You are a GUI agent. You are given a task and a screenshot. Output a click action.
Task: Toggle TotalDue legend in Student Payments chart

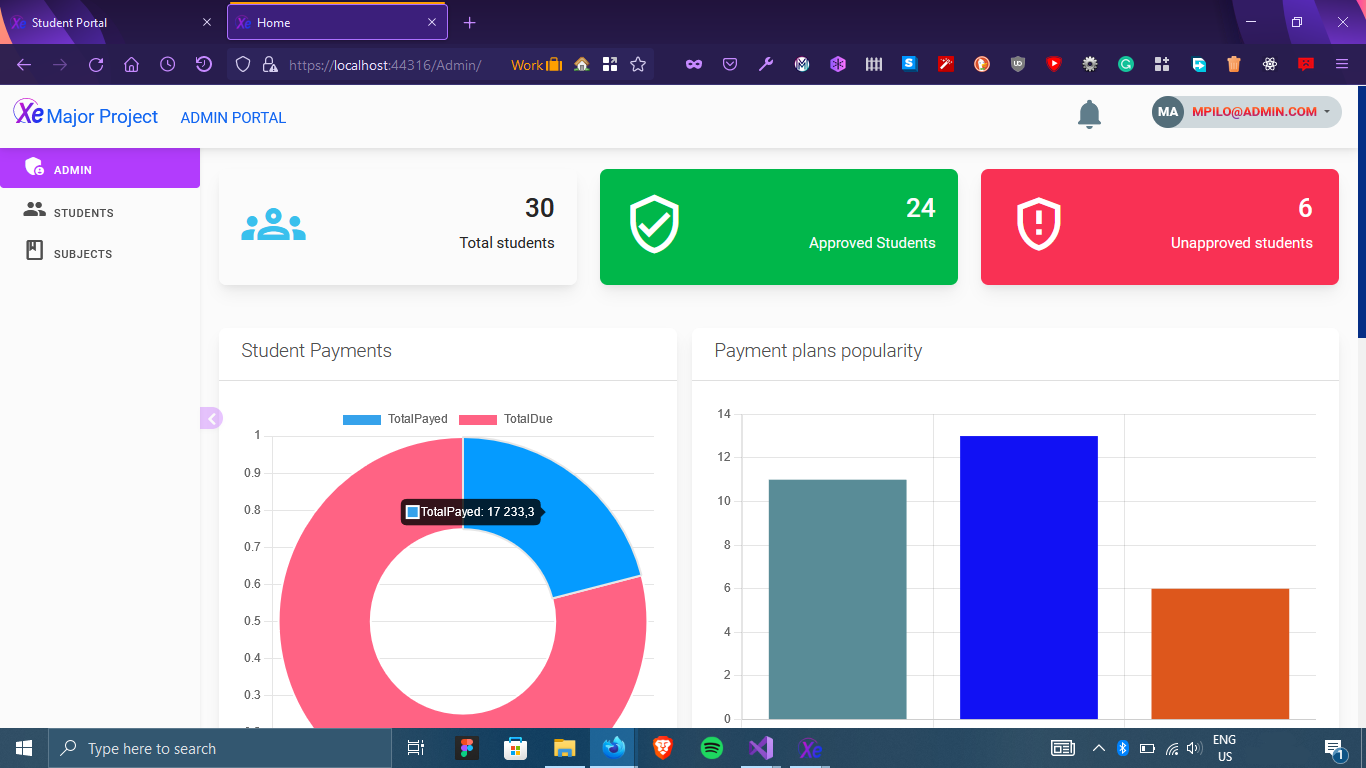pyautogui.click(x=506, y=419)
